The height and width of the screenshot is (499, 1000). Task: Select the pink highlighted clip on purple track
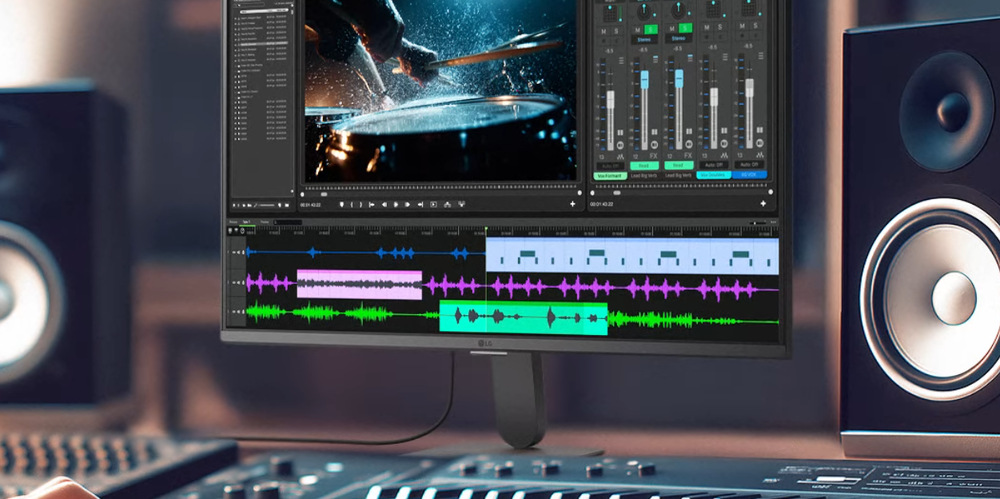(360, 284)
